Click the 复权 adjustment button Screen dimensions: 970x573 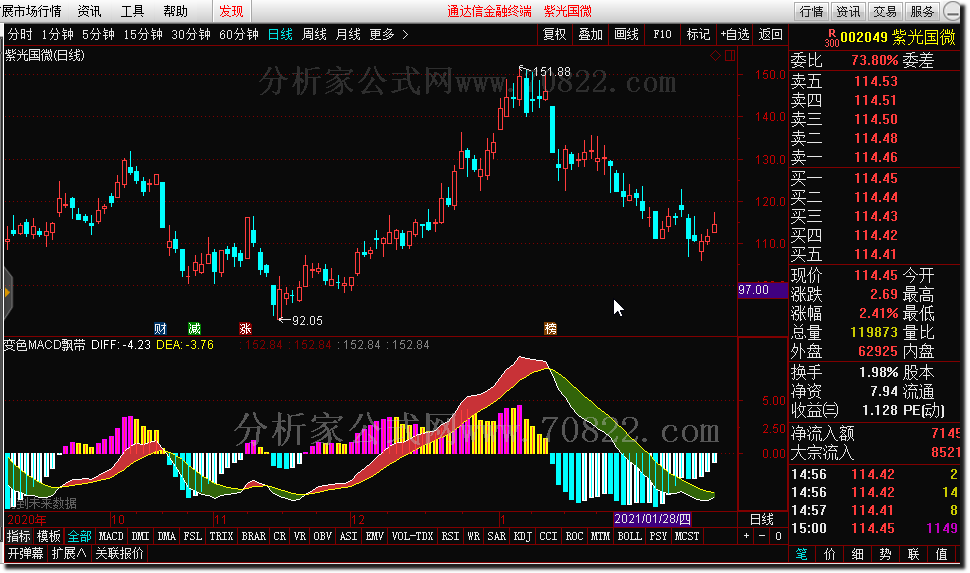click(x=554, y=35)
